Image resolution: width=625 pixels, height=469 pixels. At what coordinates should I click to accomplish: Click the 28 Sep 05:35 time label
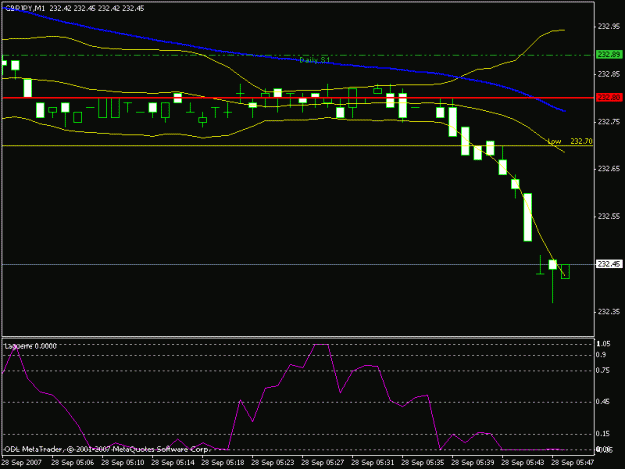coord(423,463)
